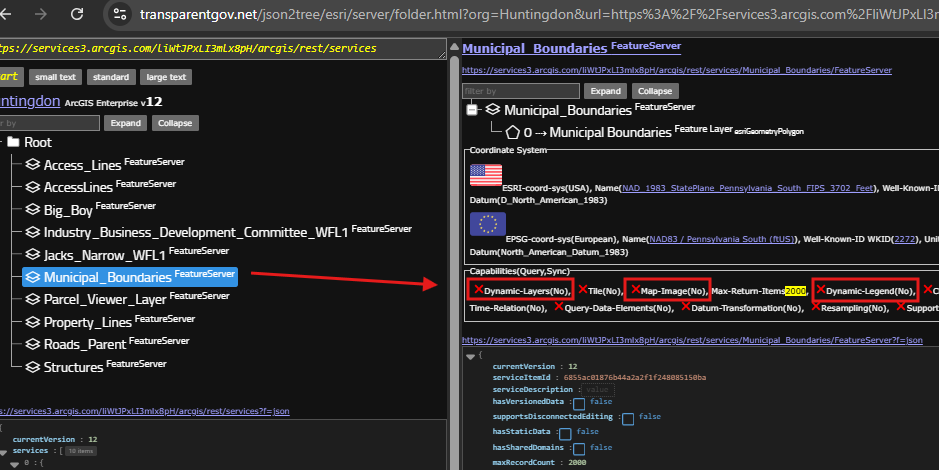
Task: Click the serviceItemId value string
Action: click(x=635, y=377)
